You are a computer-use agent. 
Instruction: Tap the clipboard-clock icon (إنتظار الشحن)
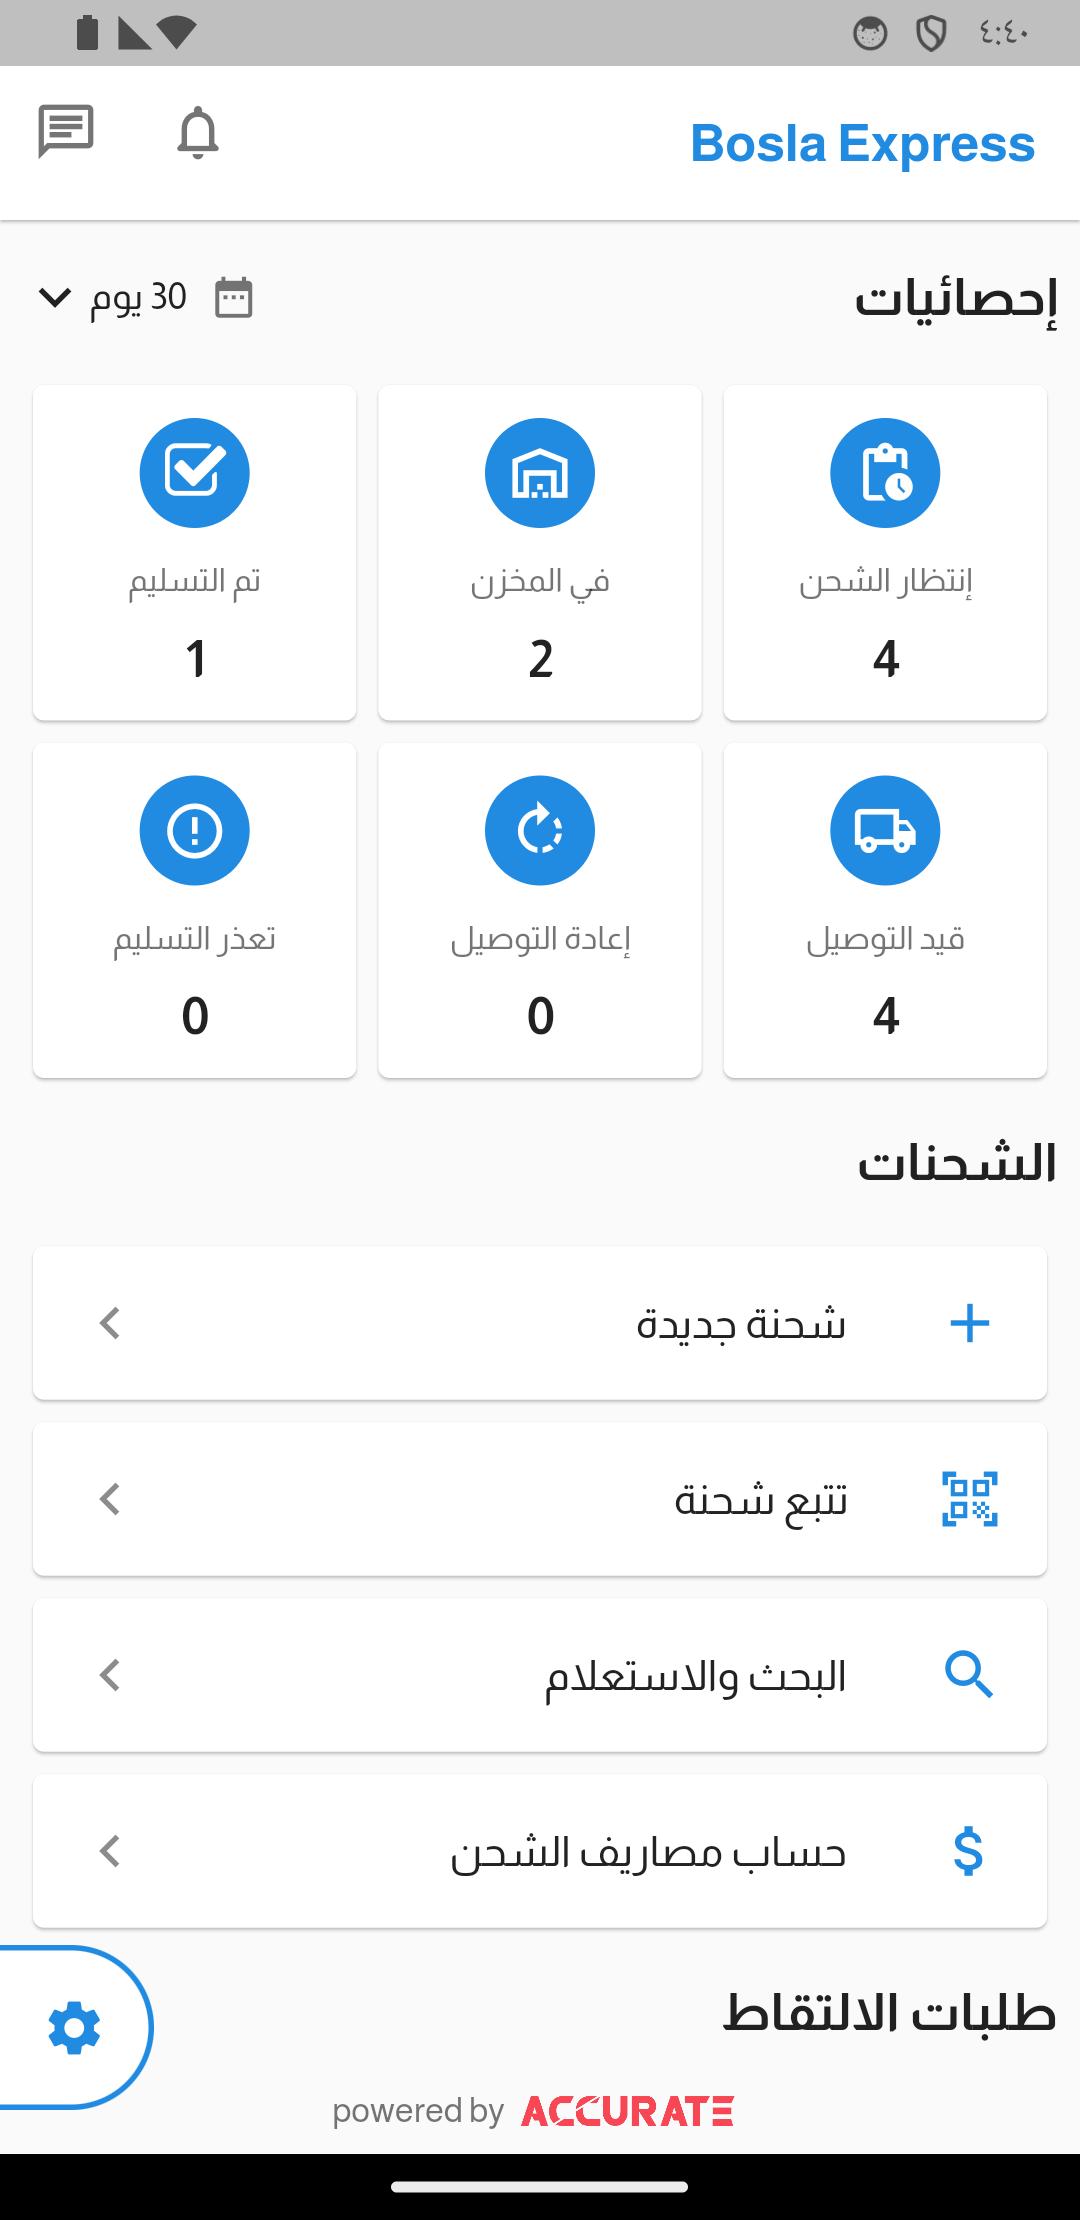coord(885,472)
